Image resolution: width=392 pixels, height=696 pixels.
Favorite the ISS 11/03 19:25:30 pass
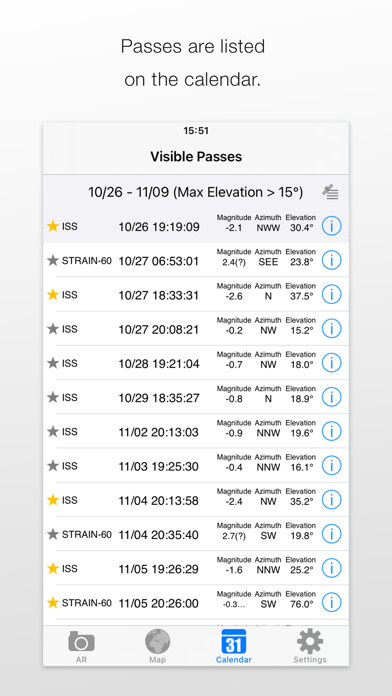click(53, 466)
